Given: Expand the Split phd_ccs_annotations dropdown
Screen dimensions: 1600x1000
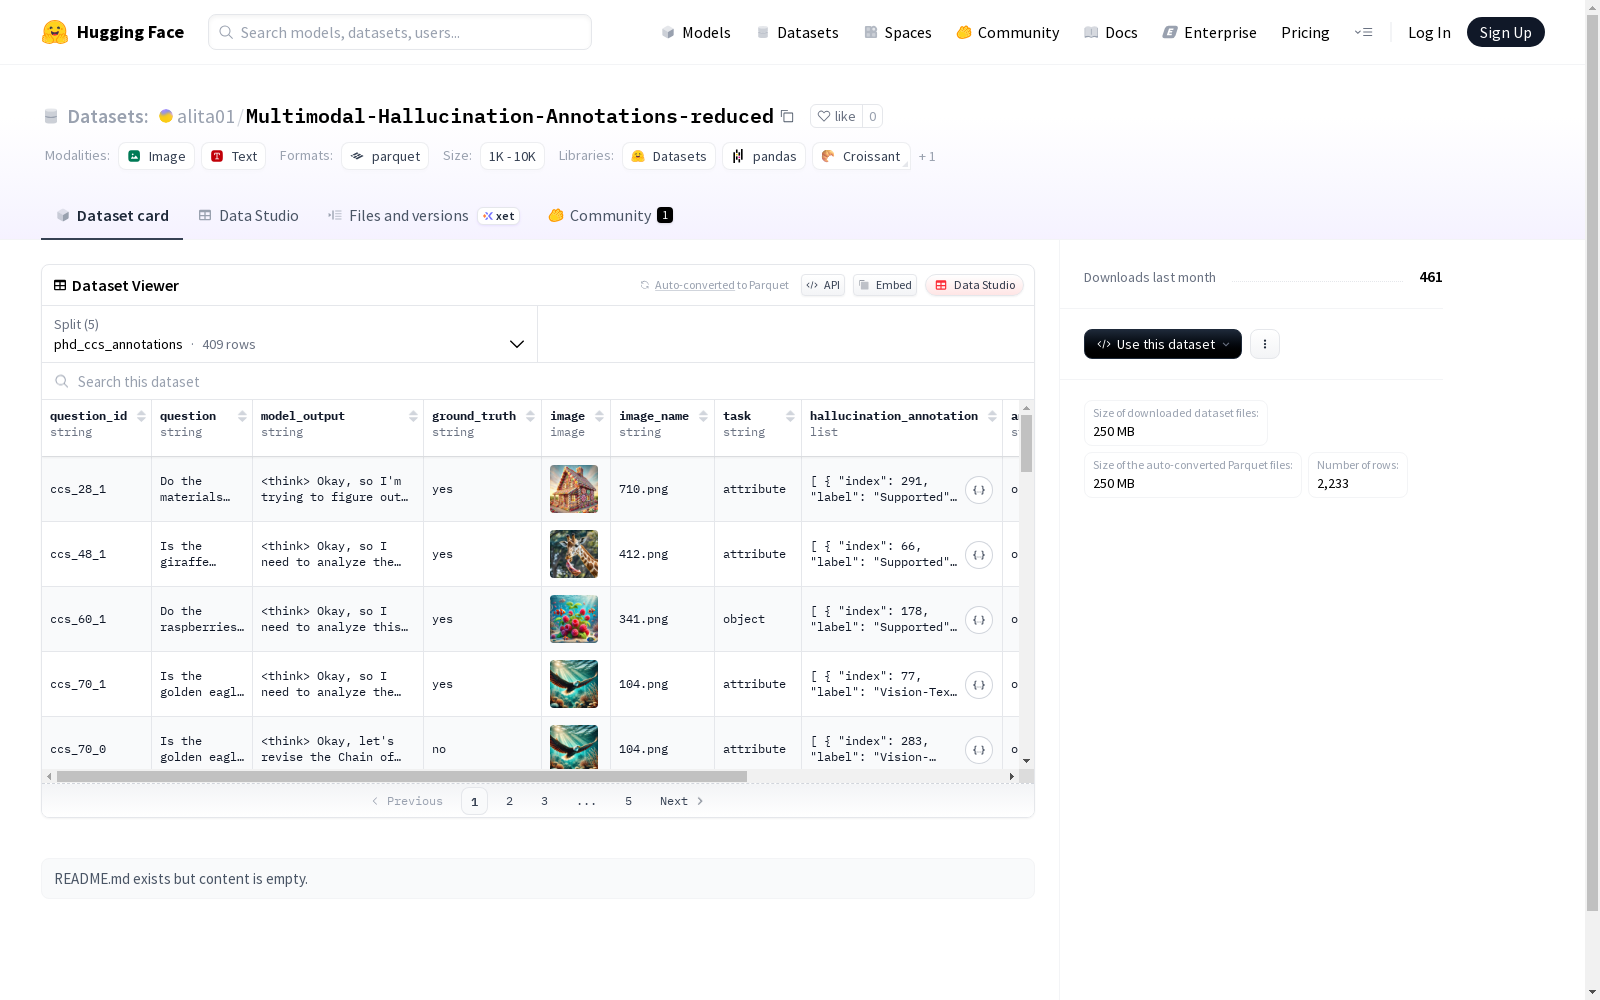Looking at the screenshot, I should click(x=290, y=334).
